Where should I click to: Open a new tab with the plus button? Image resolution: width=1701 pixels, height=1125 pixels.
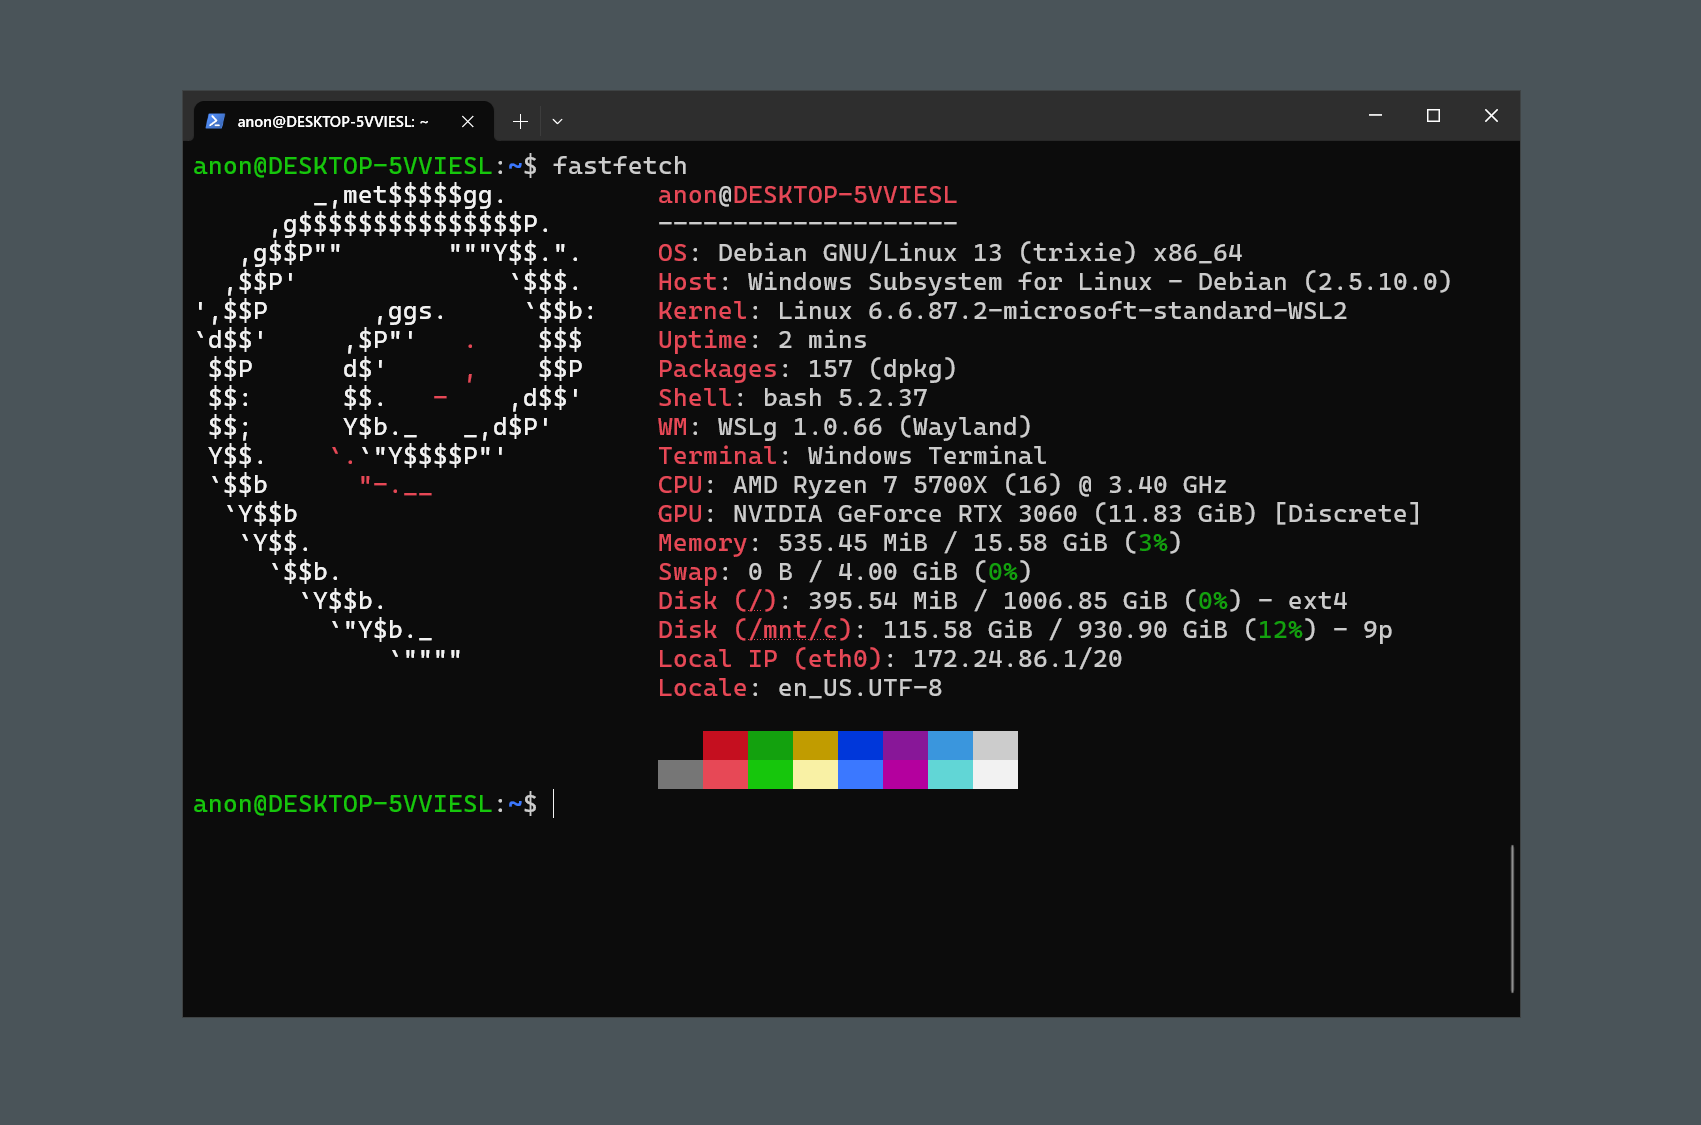click(x=520, y=121)
